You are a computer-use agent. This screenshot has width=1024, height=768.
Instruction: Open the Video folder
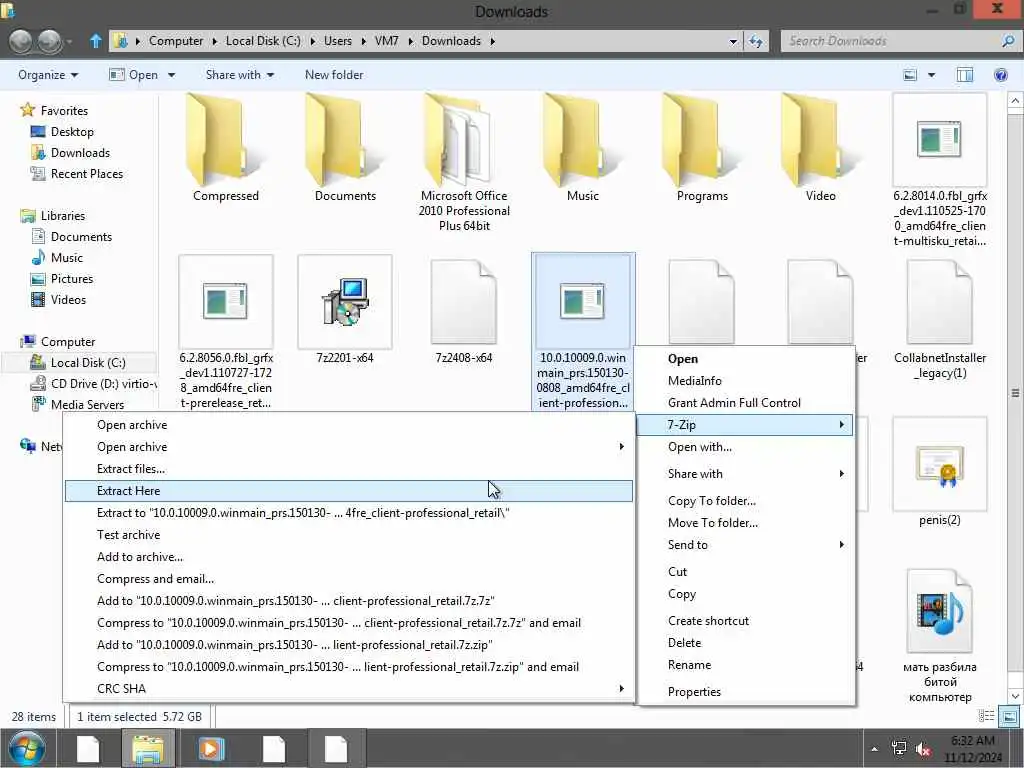click(821, 140)
